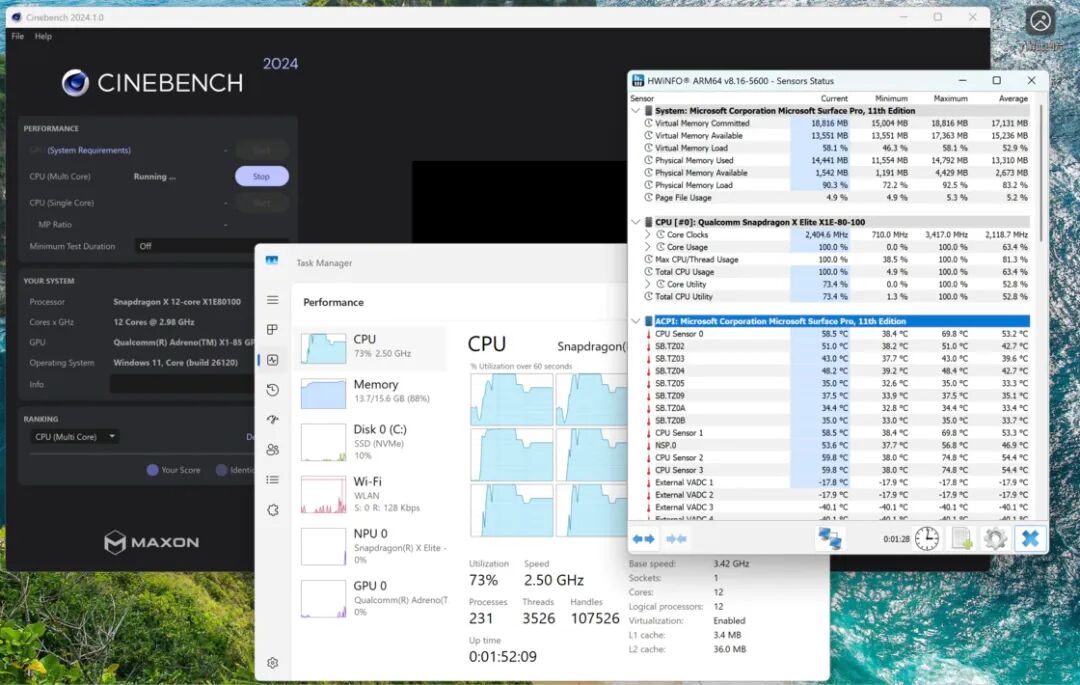Expand Core Utility row in HWiNFO
Screen dimensions: 1080x685
click(x=647, y=284)
